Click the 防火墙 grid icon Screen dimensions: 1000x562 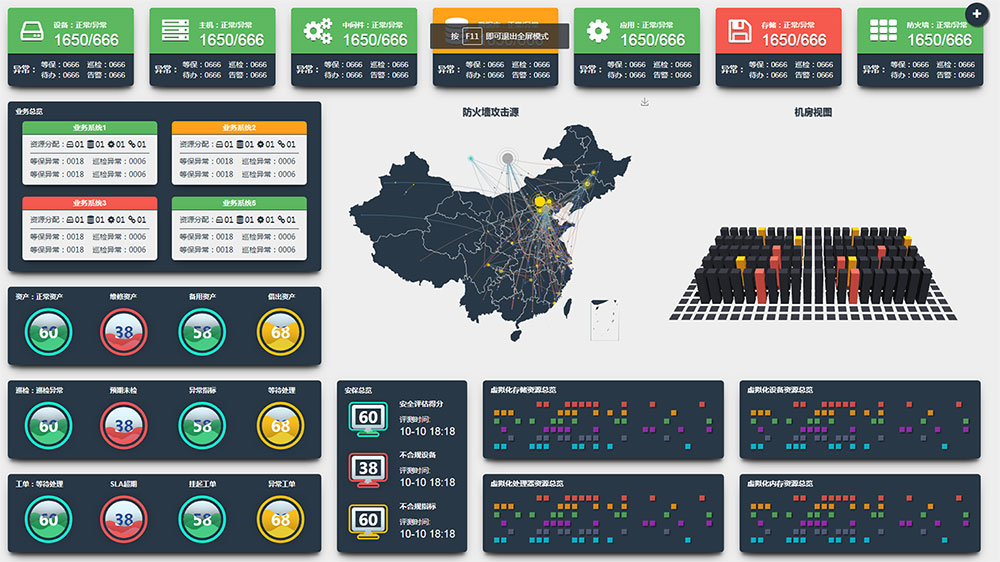[x=883, y=32]
